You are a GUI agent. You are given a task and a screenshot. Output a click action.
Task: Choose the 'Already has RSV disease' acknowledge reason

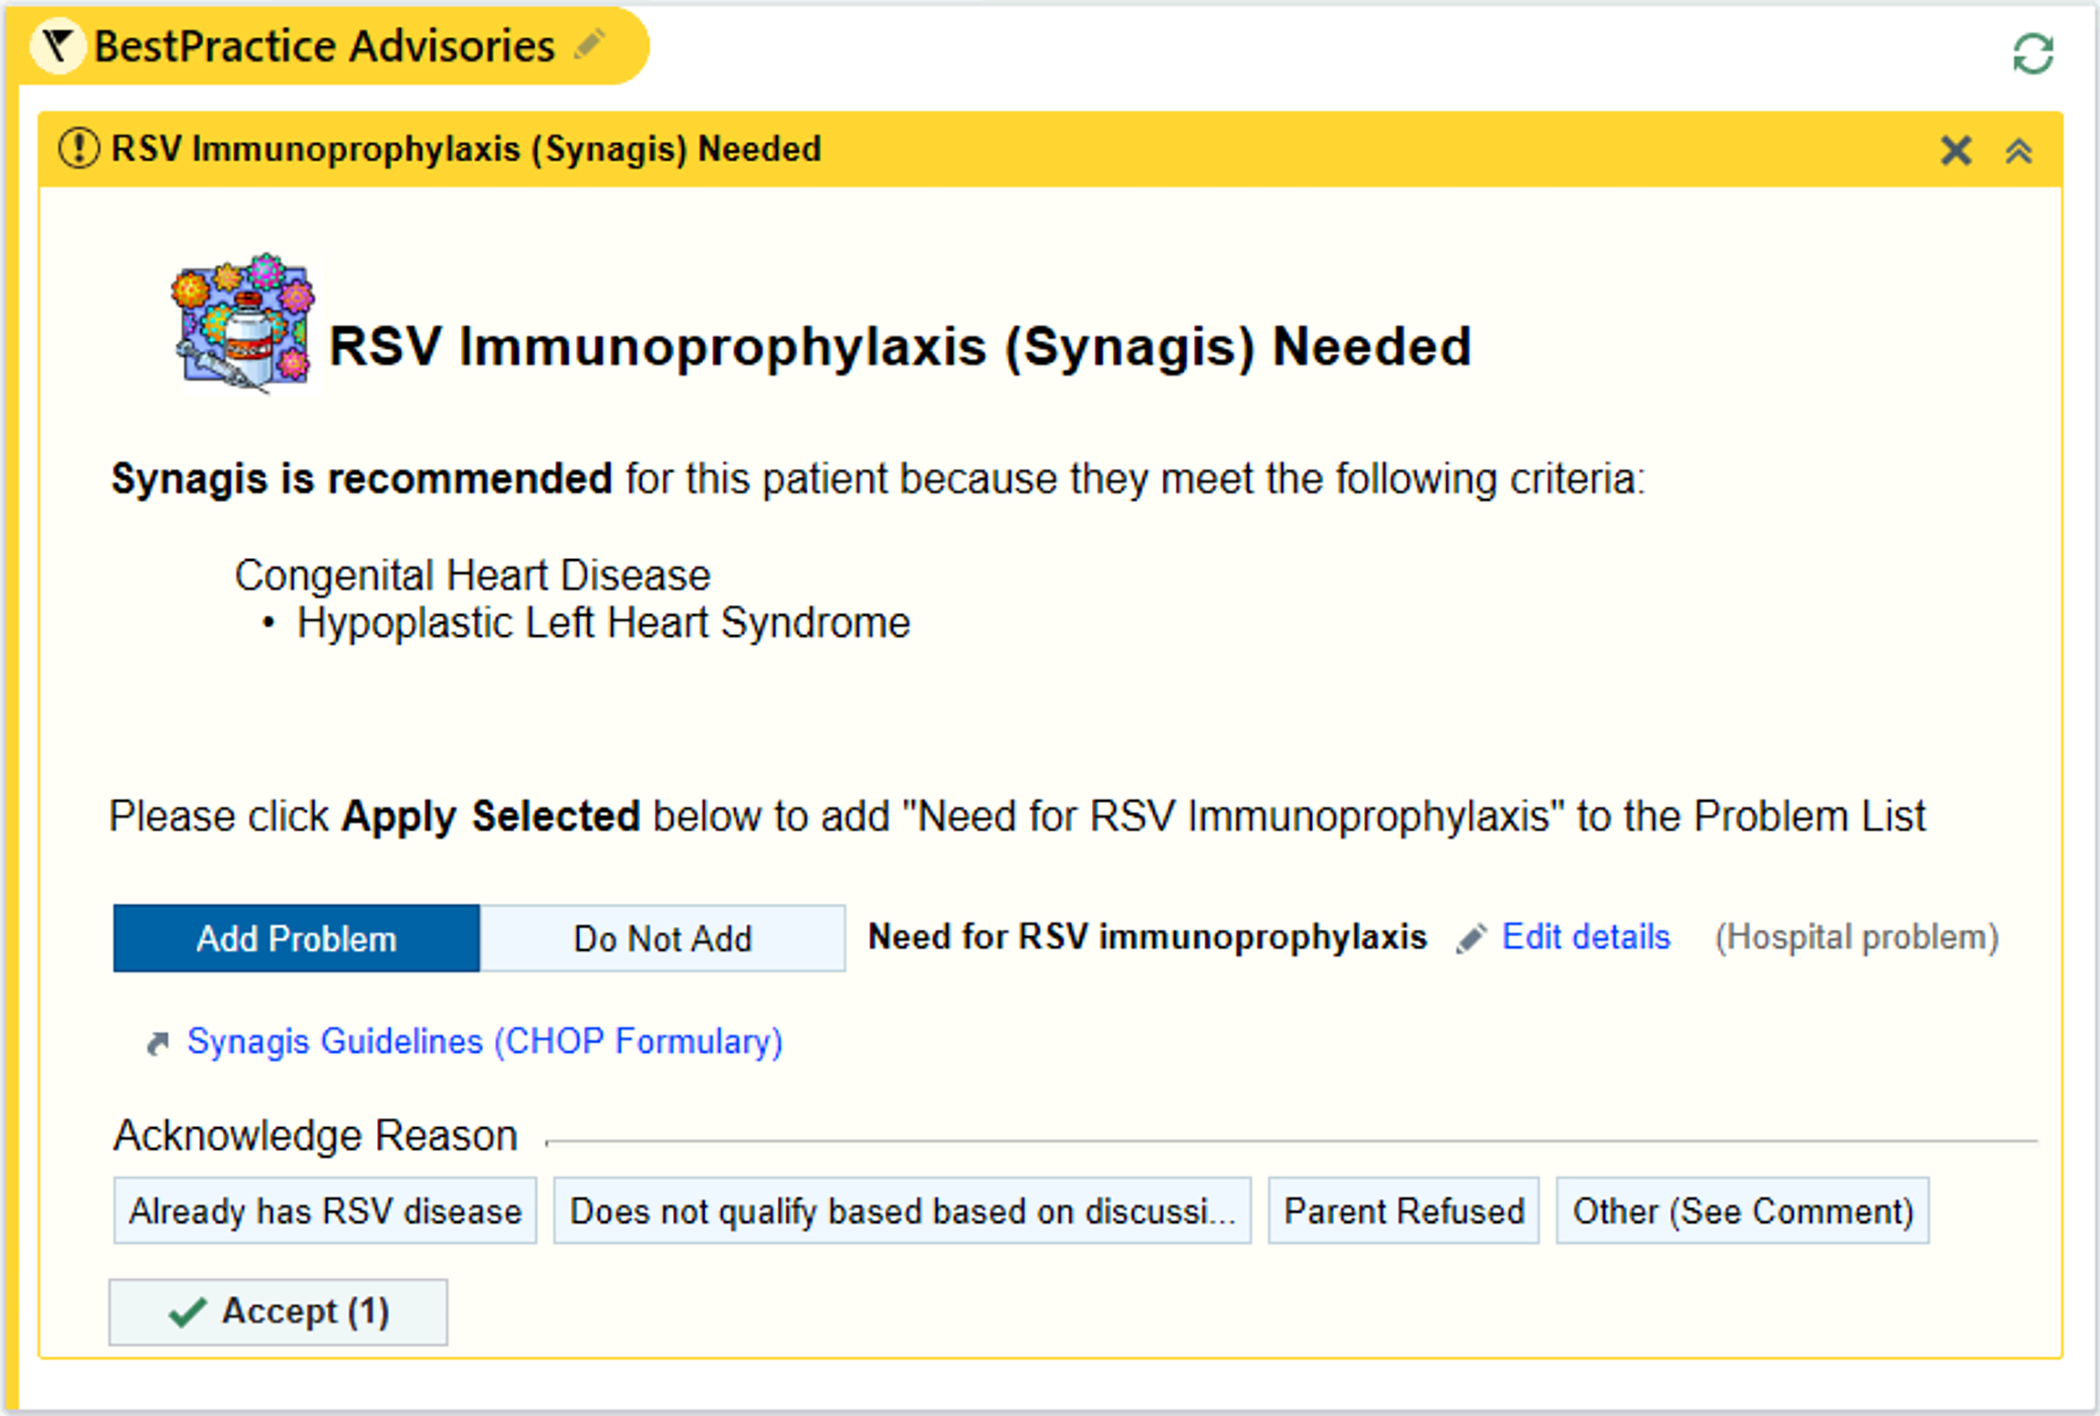point(325,1211)
